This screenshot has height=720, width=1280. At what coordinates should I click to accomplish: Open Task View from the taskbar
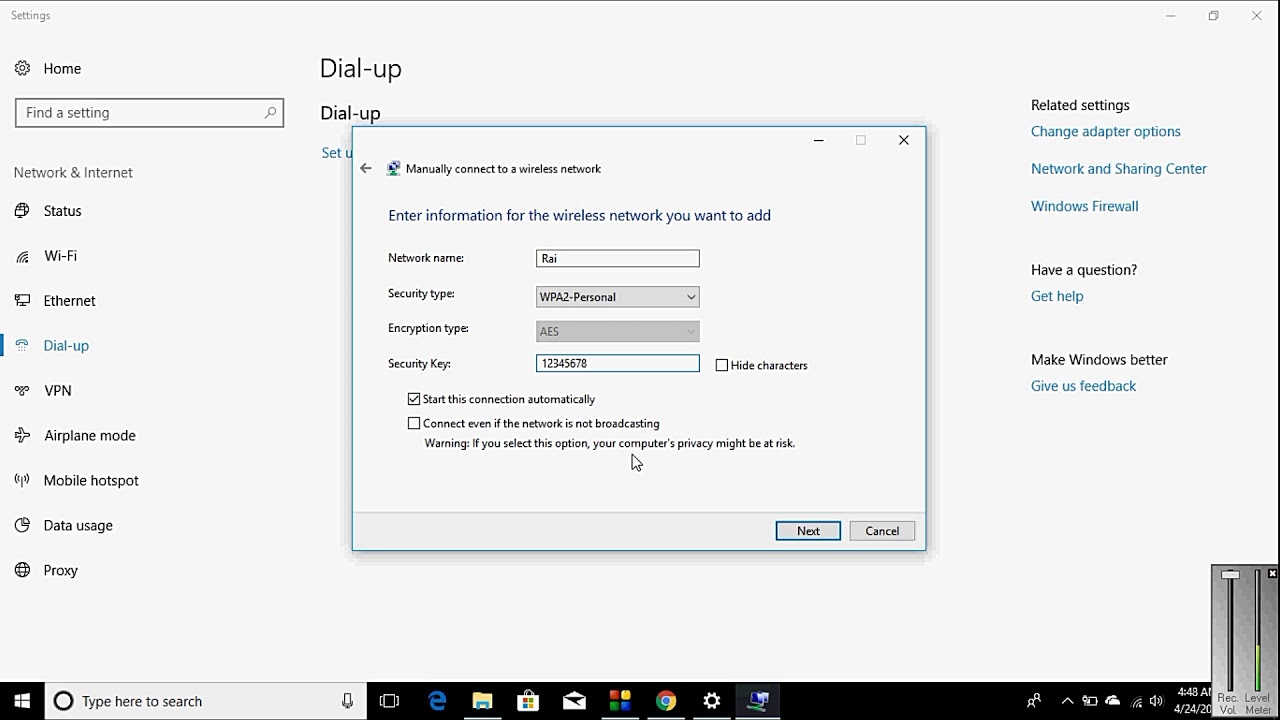click(390, 701)
